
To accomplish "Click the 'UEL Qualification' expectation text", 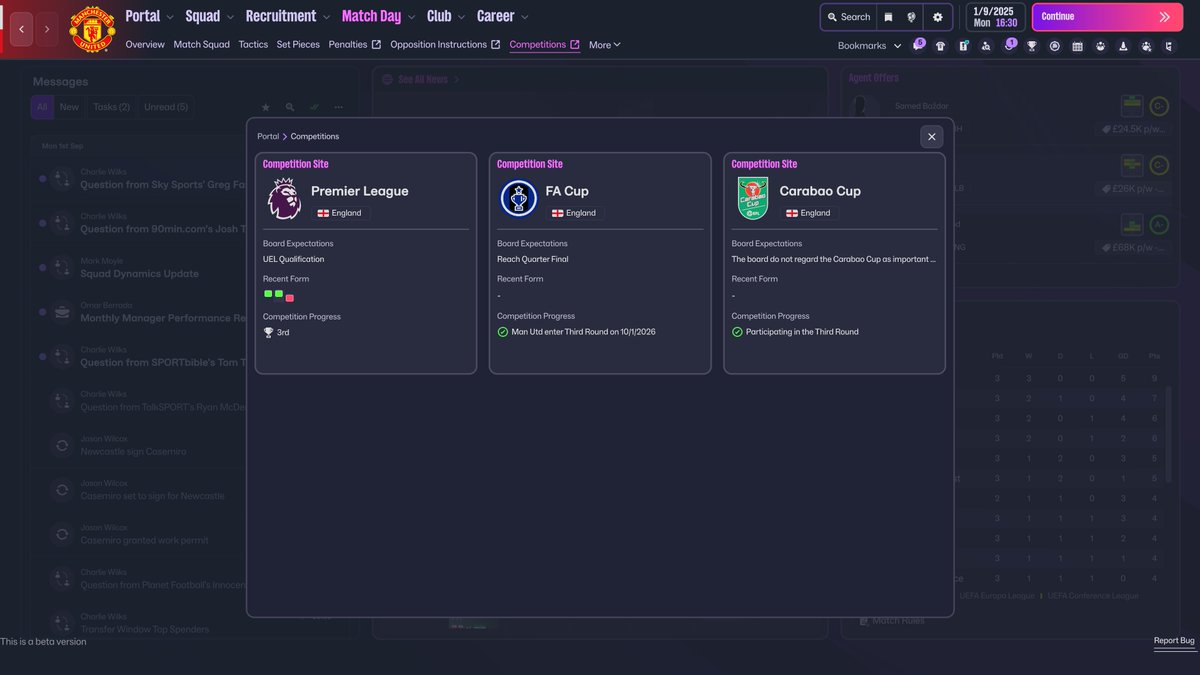I will click(294, 259).
